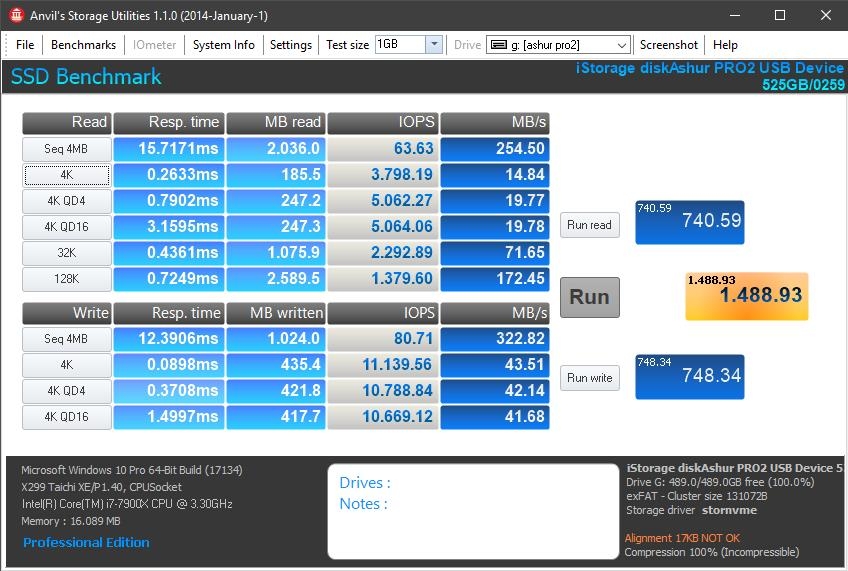Maximize the Anvil's Storage Utilities window
Image resolution: width=848 pixels, height=571 pixels.
point(780,15)
